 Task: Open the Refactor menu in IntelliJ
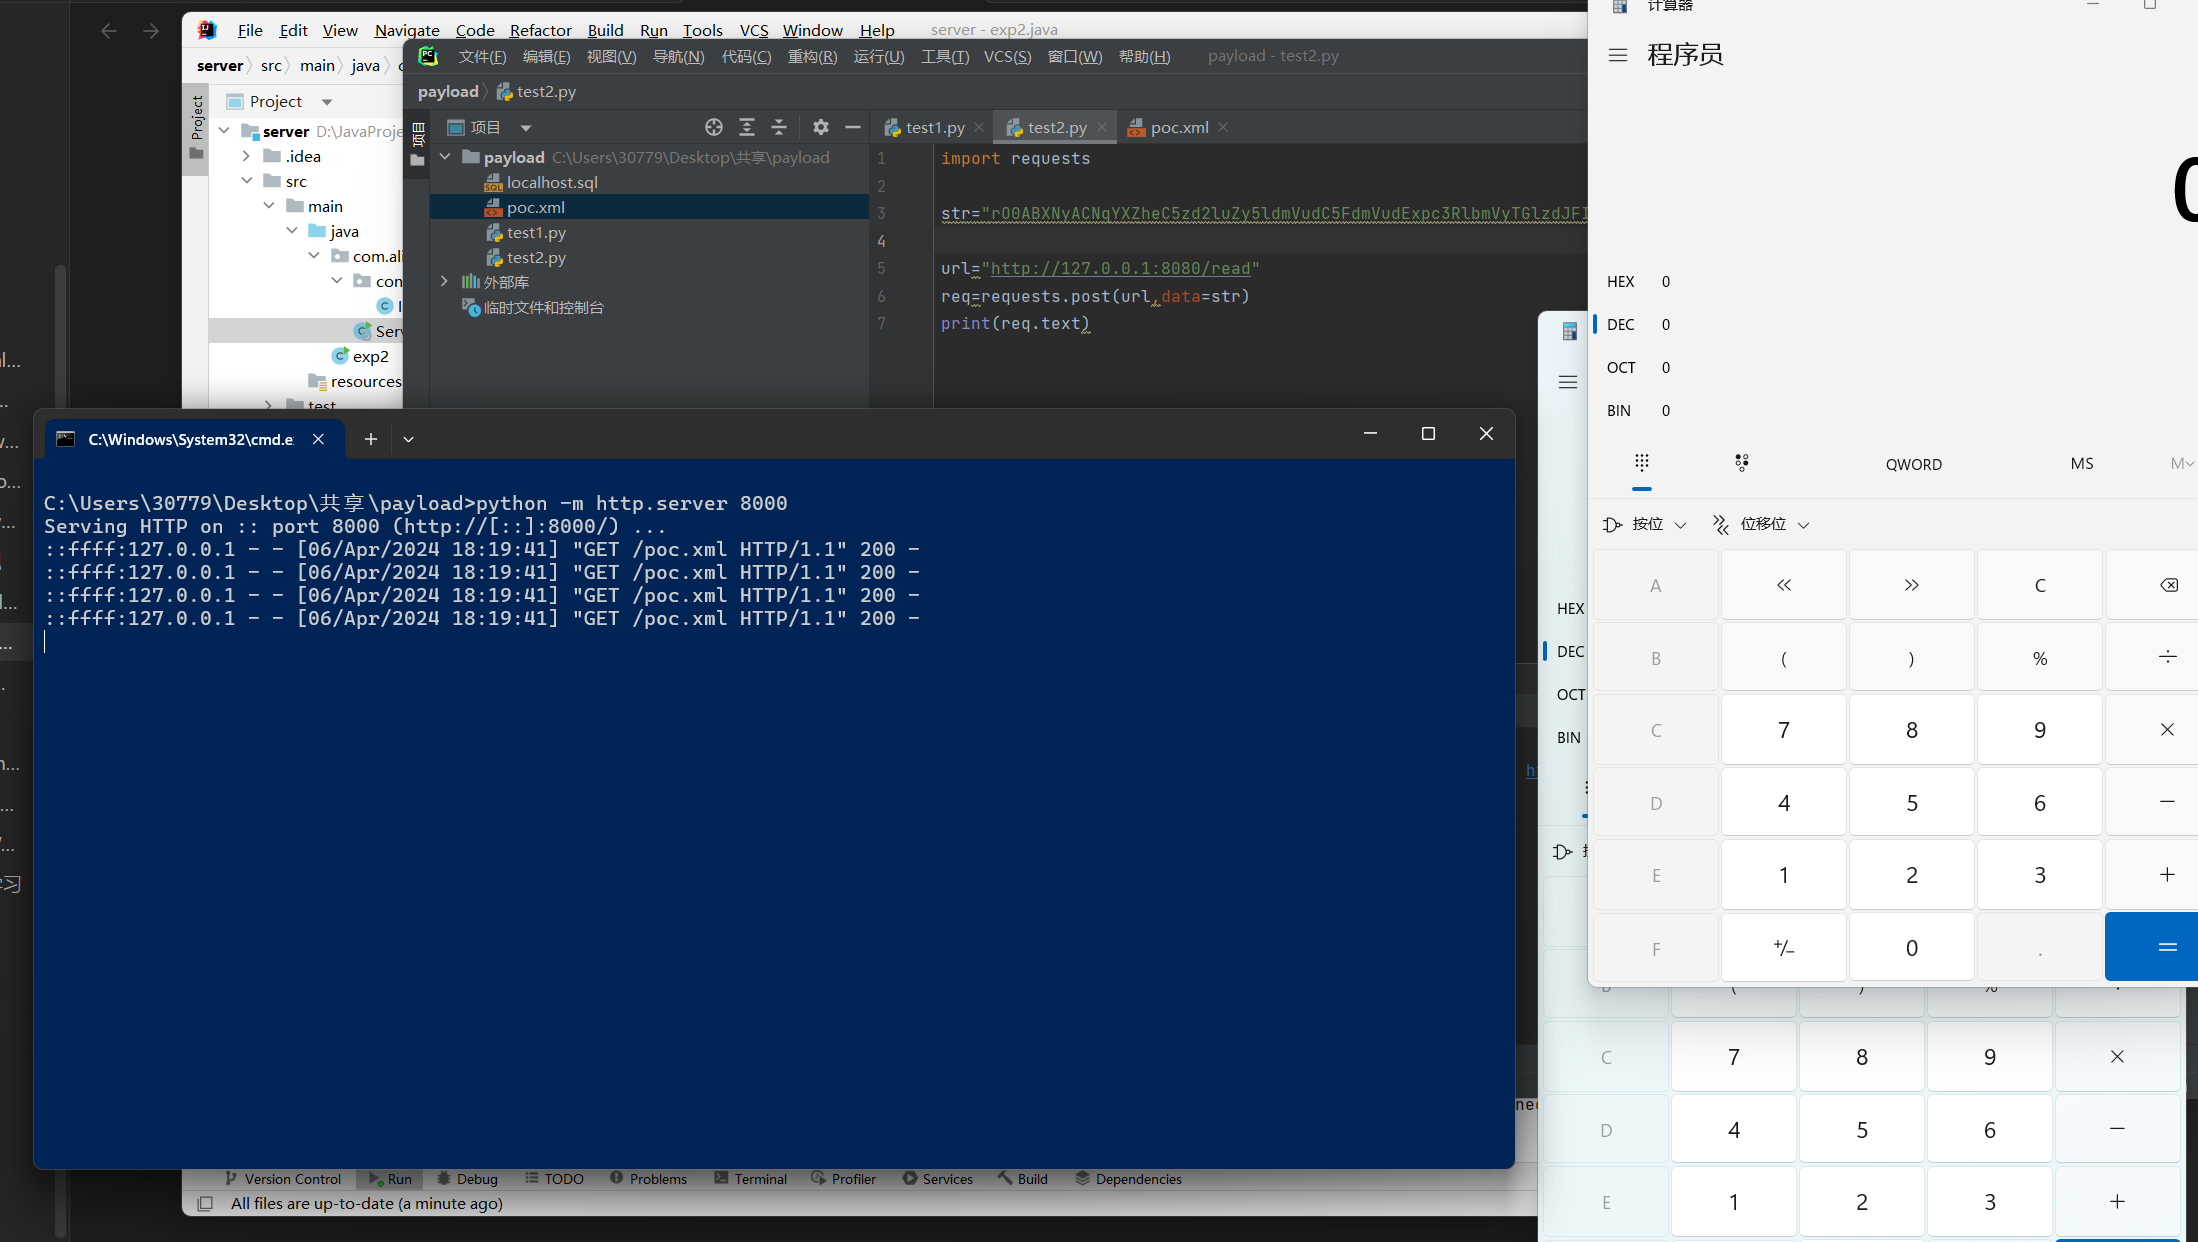(x=540, y=30)
